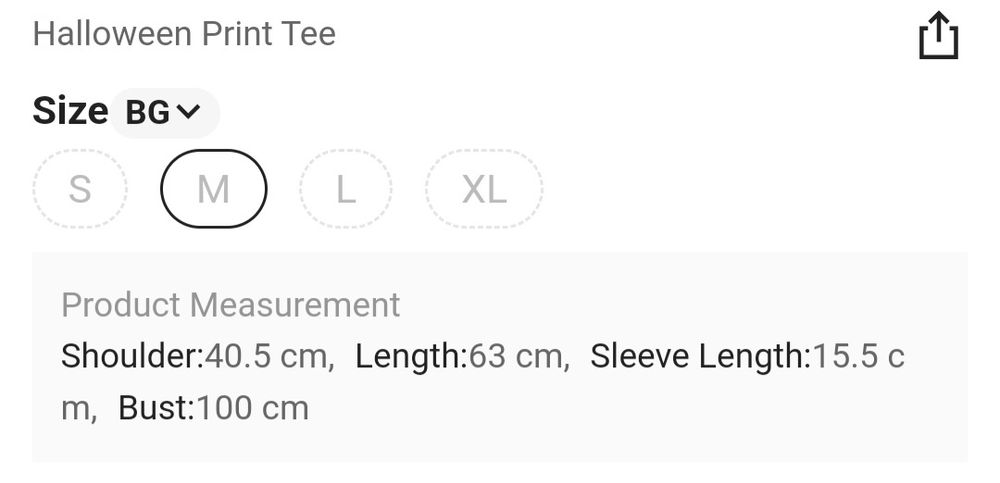Click the Length measurement label
Screen dimensions: 1000x483
[x=411, y=356]
